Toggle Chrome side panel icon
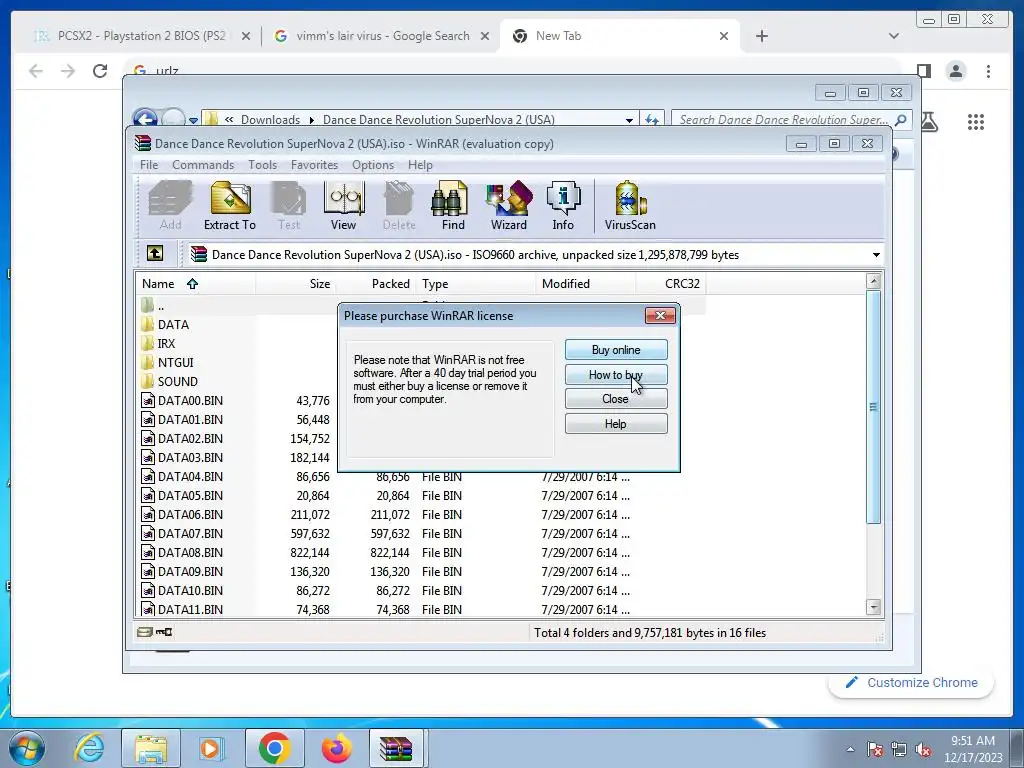This screenshot has width=1024, height=768. (x=923, y=71)
